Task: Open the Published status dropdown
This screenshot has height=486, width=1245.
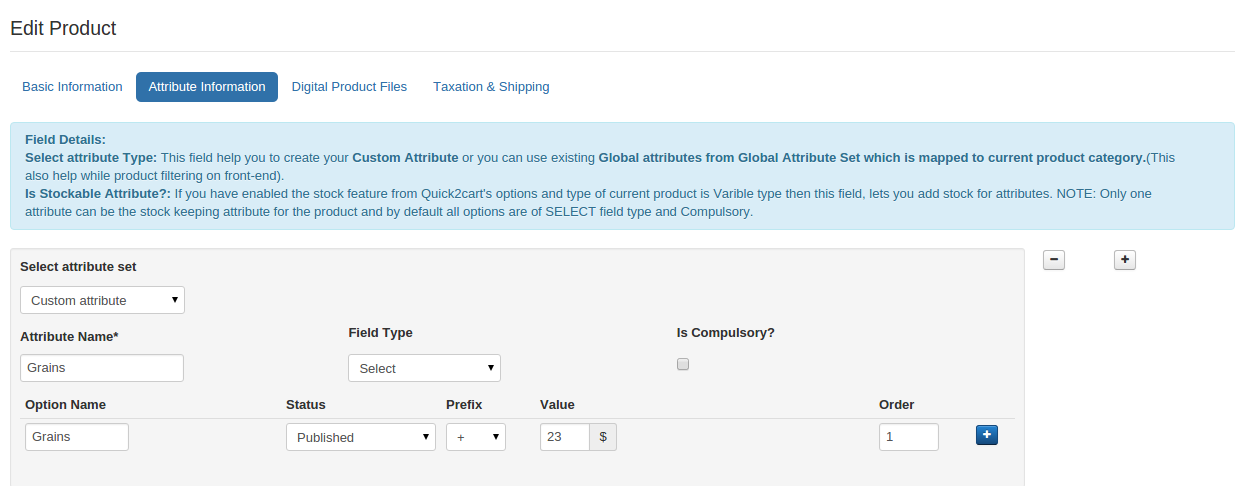Action: [360, 437]
